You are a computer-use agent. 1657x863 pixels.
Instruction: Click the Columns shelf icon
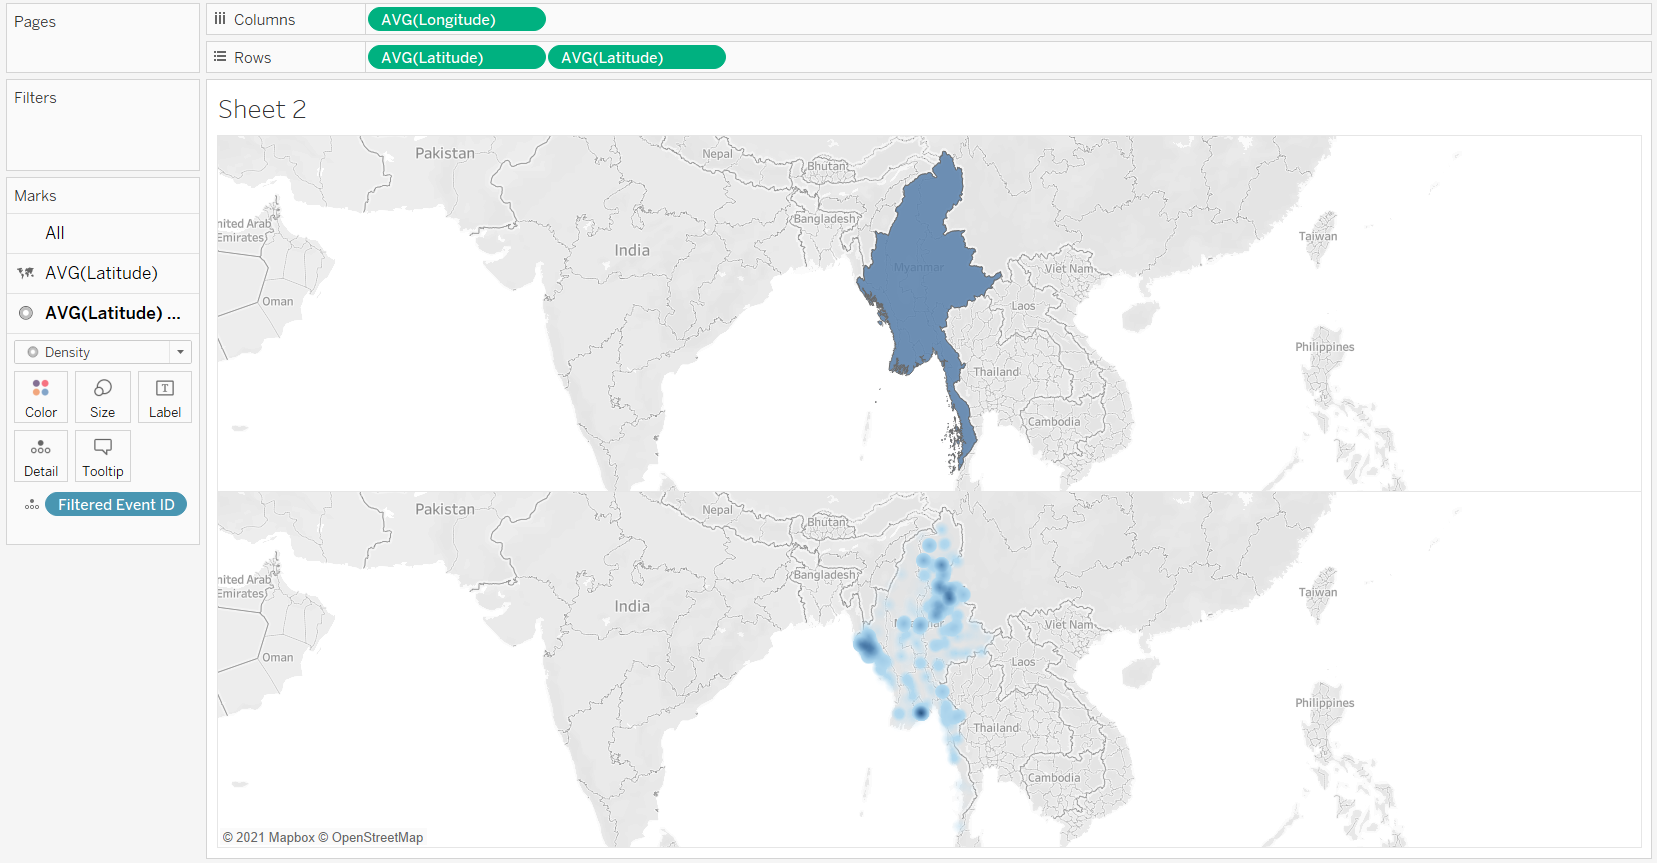220,19
